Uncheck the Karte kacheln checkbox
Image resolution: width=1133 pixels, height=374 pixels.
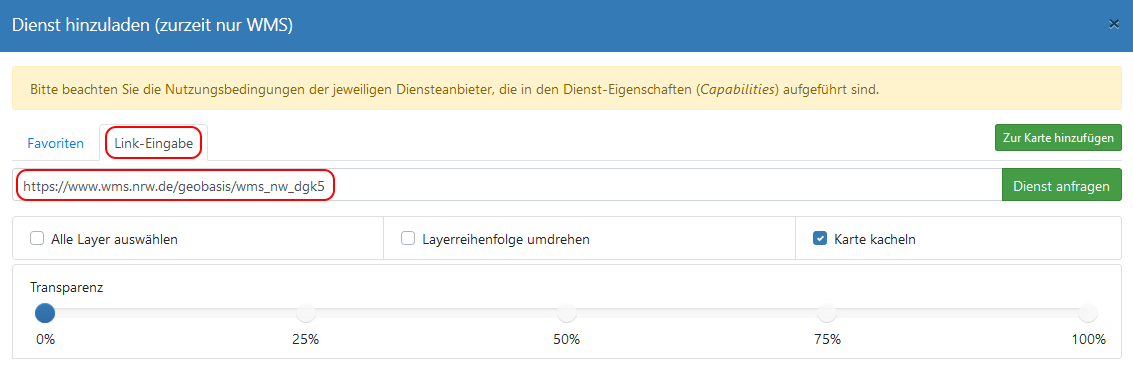pos(819,238)
